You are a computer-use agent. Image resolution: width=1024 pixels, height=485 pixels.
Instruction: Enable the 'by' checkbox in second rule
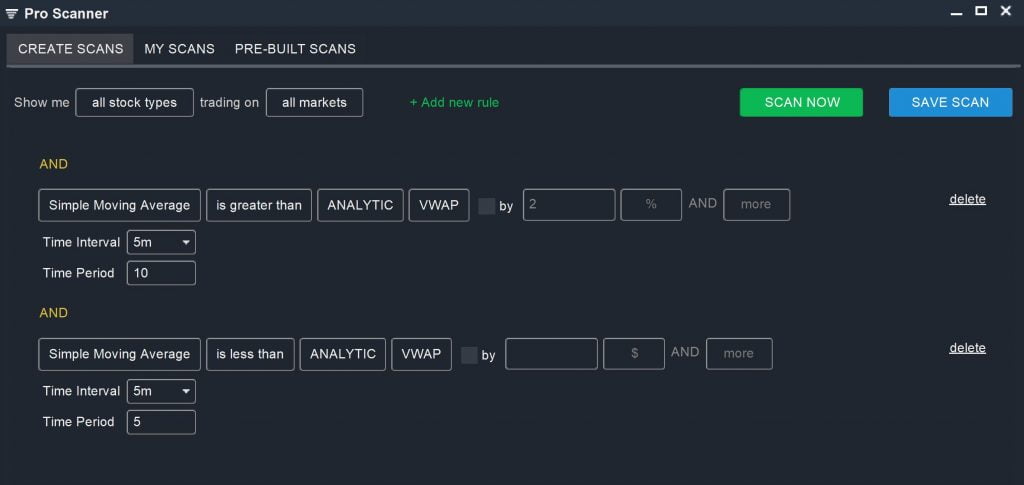click(x=469, y=355)
